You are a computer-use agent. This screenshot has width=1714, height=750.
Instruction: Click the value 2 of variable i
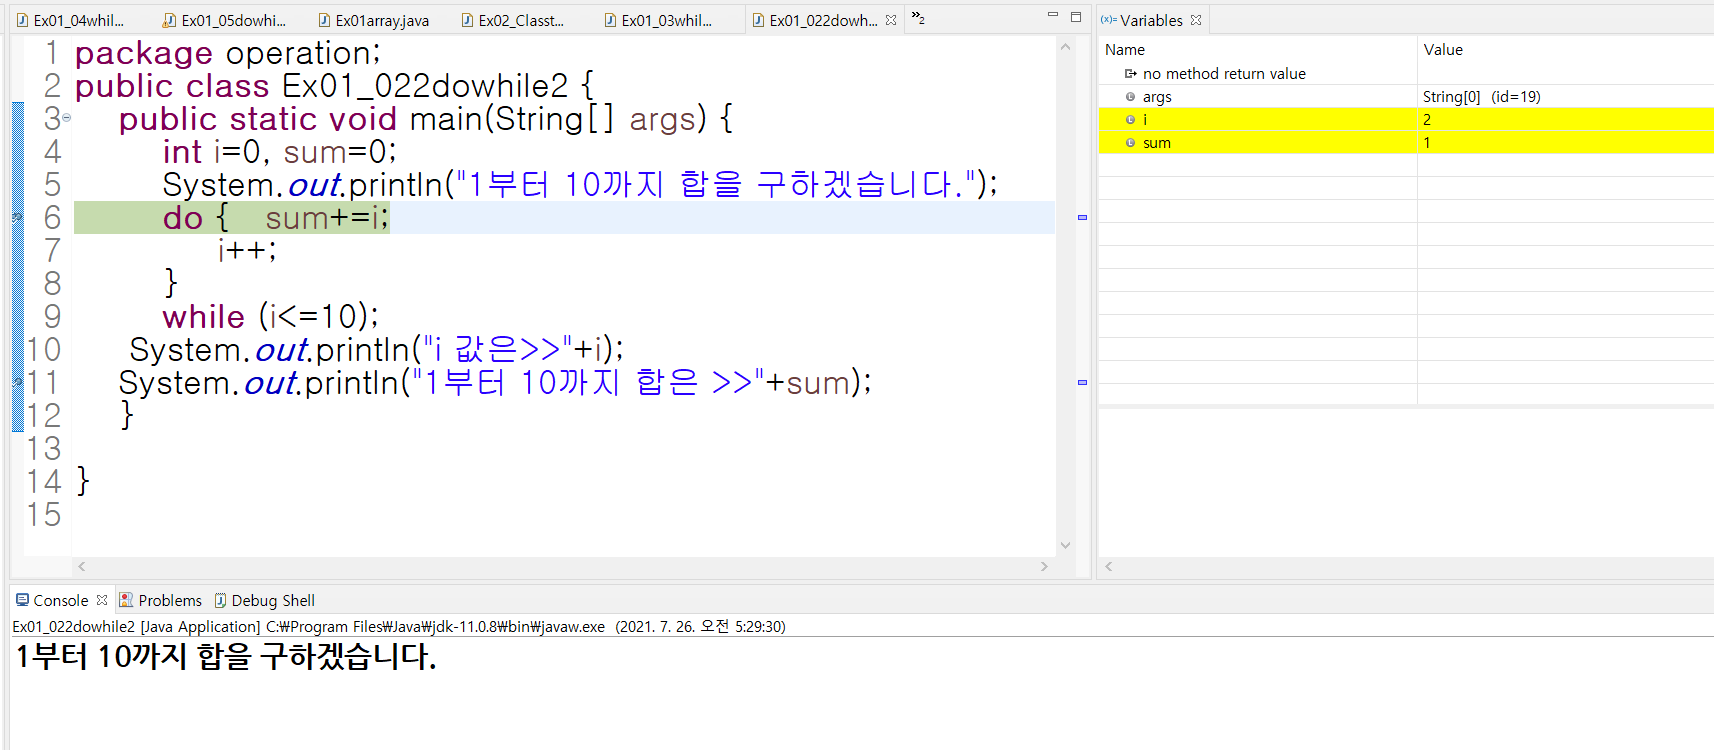point(1427,119)
